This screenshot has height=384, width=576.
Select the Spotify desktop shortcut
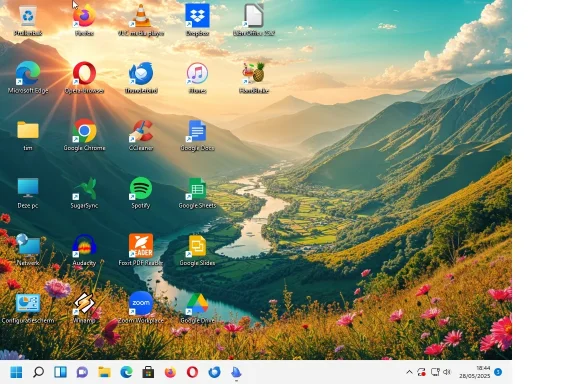(x=141, y=193)
